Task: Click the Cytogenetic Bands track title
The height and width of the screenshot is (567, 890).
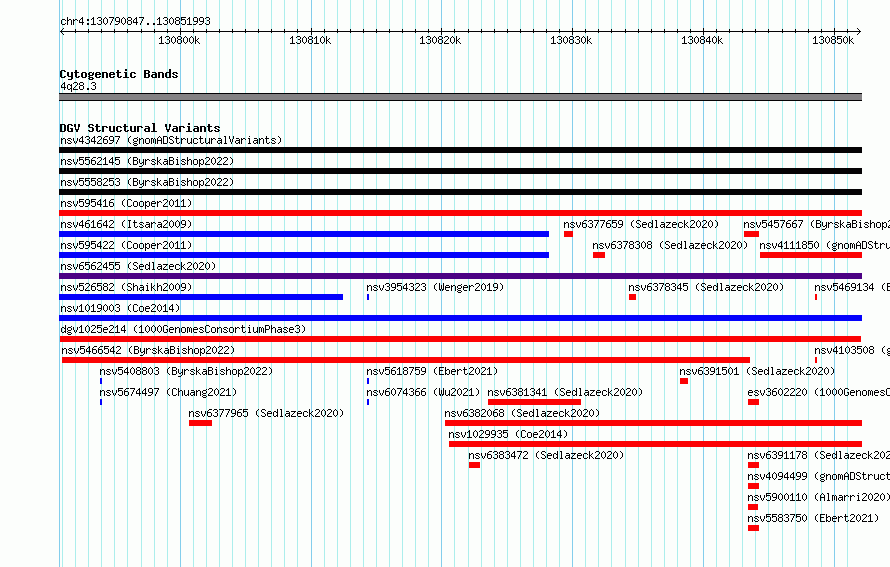Action: click(119, 74)
